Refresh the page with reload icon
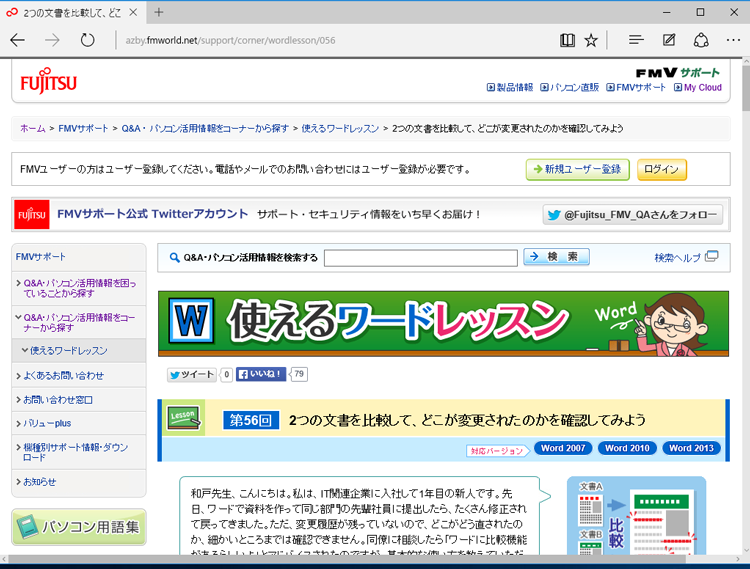Viewport: 750px width, 569px height. click(x=88, y=40)
